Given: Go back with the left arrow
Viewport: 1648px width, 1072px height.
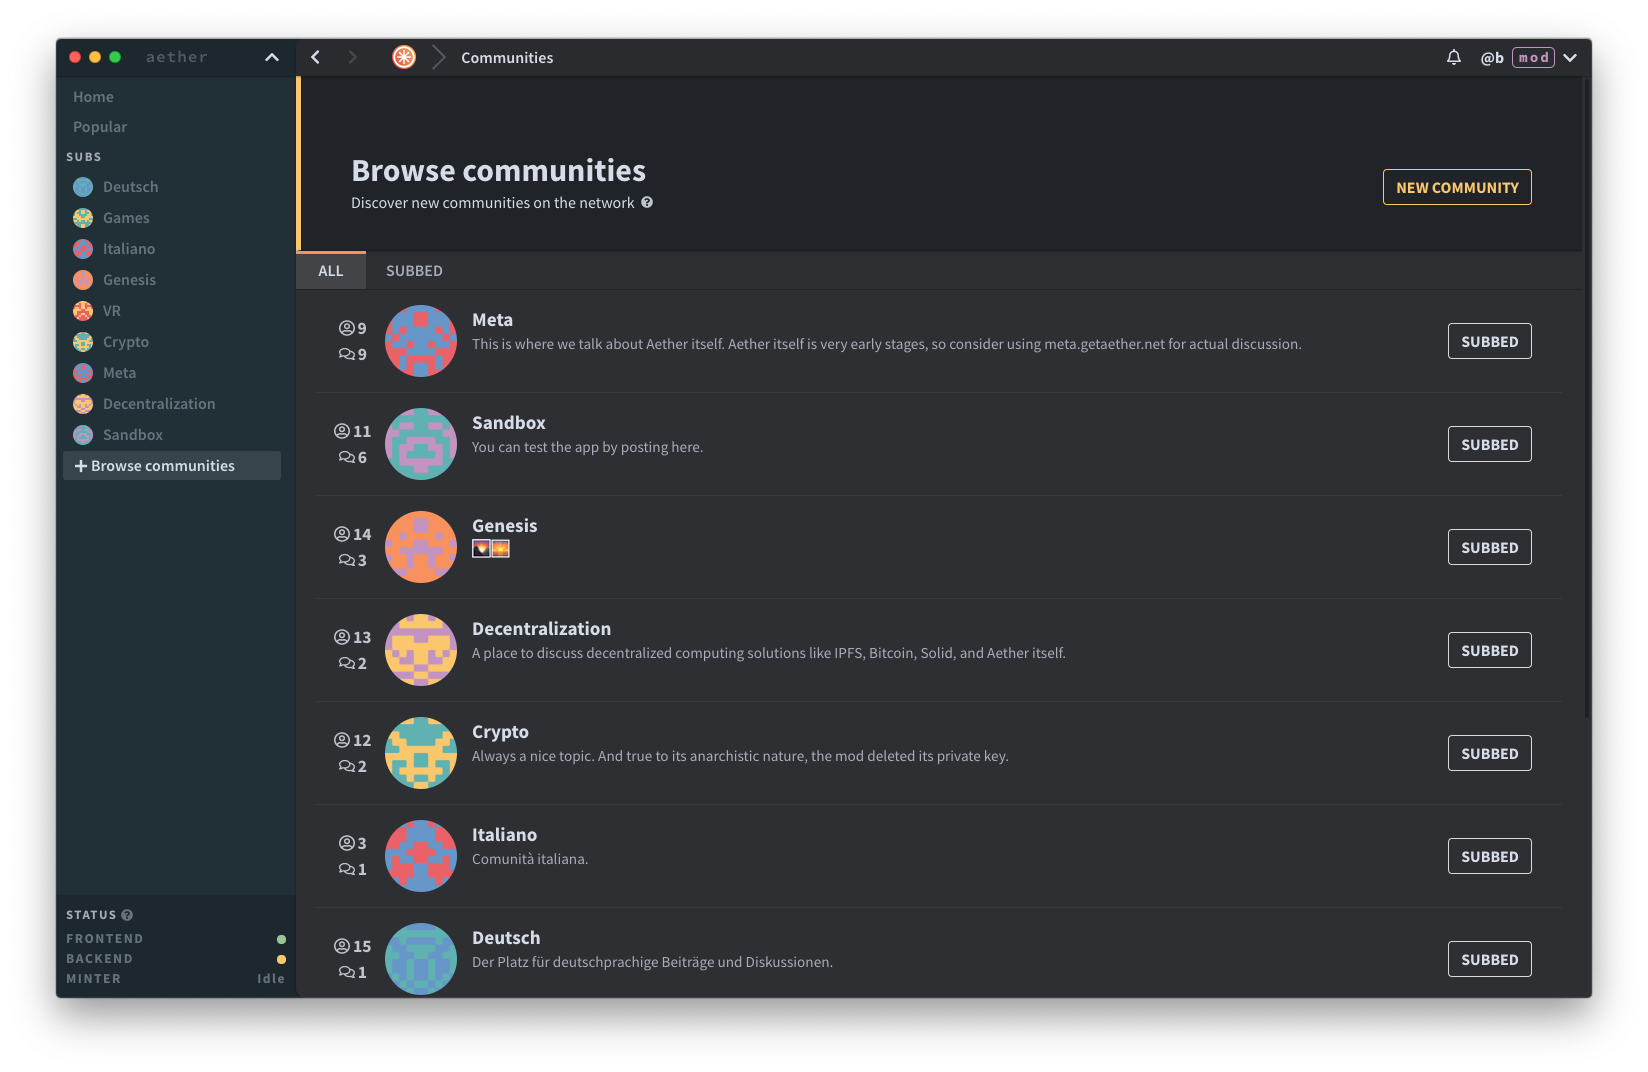Looking at the screenshot, I should 316,57.
